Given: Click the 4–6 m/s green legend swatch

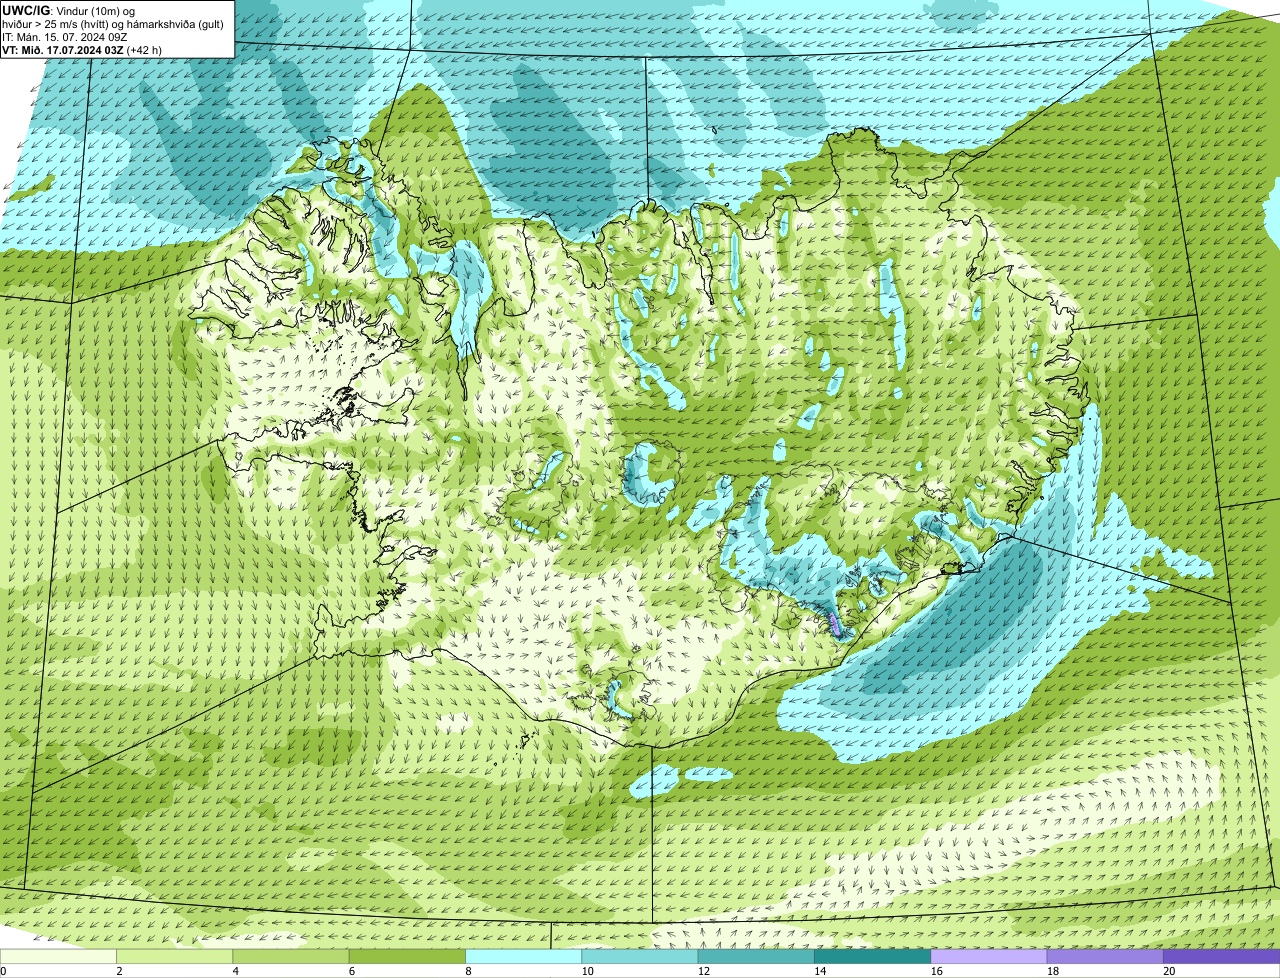Looking at the screenshot, I should pyautogui.click(x=291, y=957).
